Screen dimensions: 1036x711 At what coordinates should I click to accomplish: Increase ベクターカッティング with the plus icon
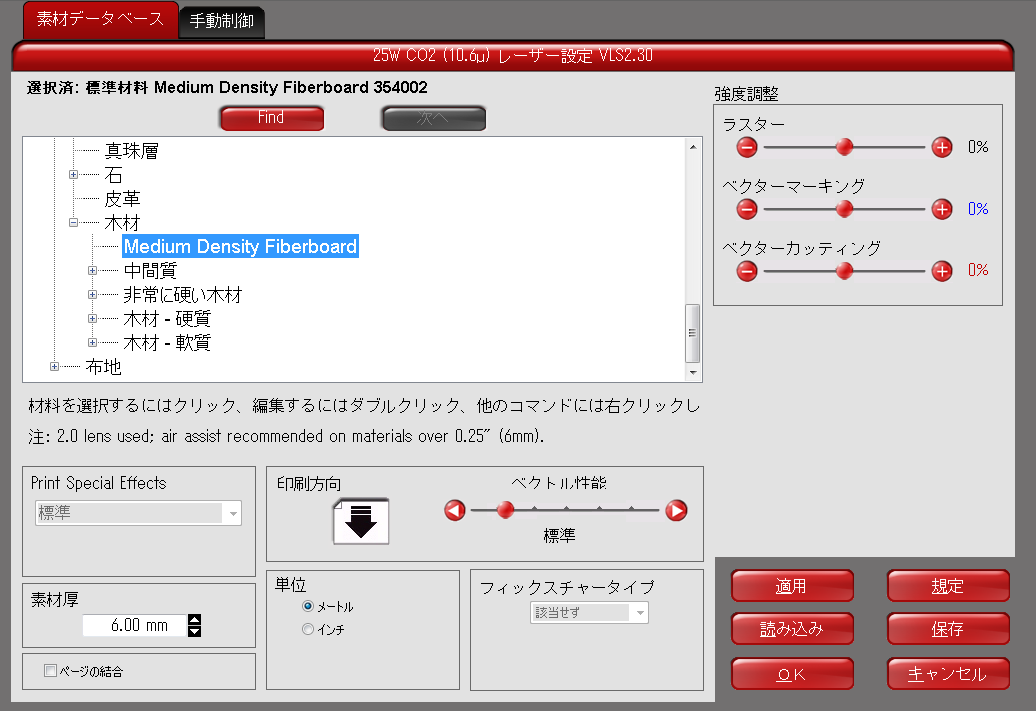pyautogui.click(x=941, y=270)
